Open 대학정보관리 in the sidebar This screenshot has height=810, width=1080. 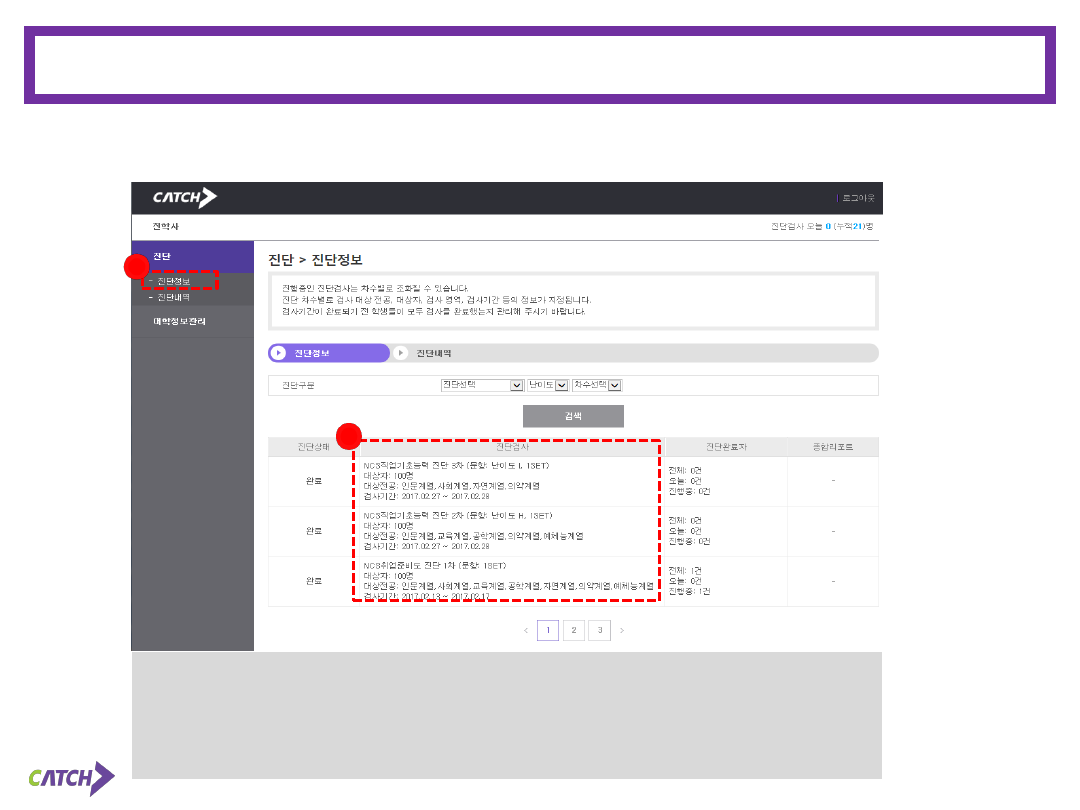pyautogui.click(x=179, y=322)
